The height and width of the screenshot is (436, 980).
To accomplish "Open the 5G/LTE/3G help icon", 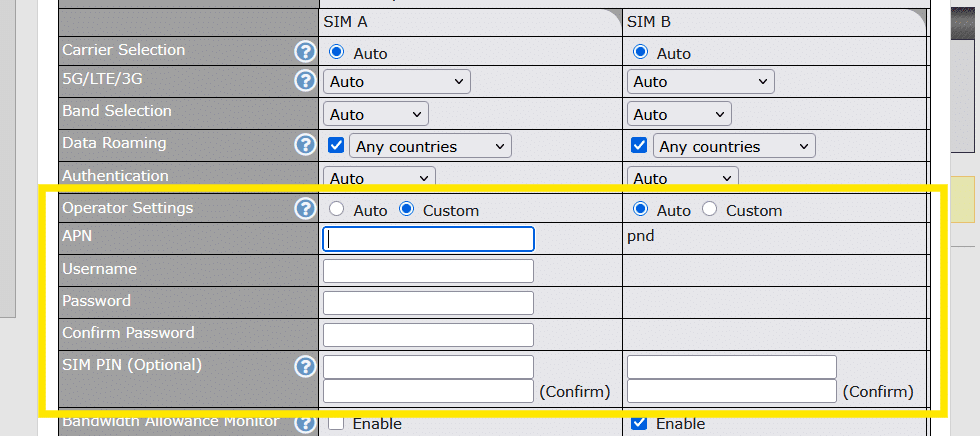I will pos(305,81).
